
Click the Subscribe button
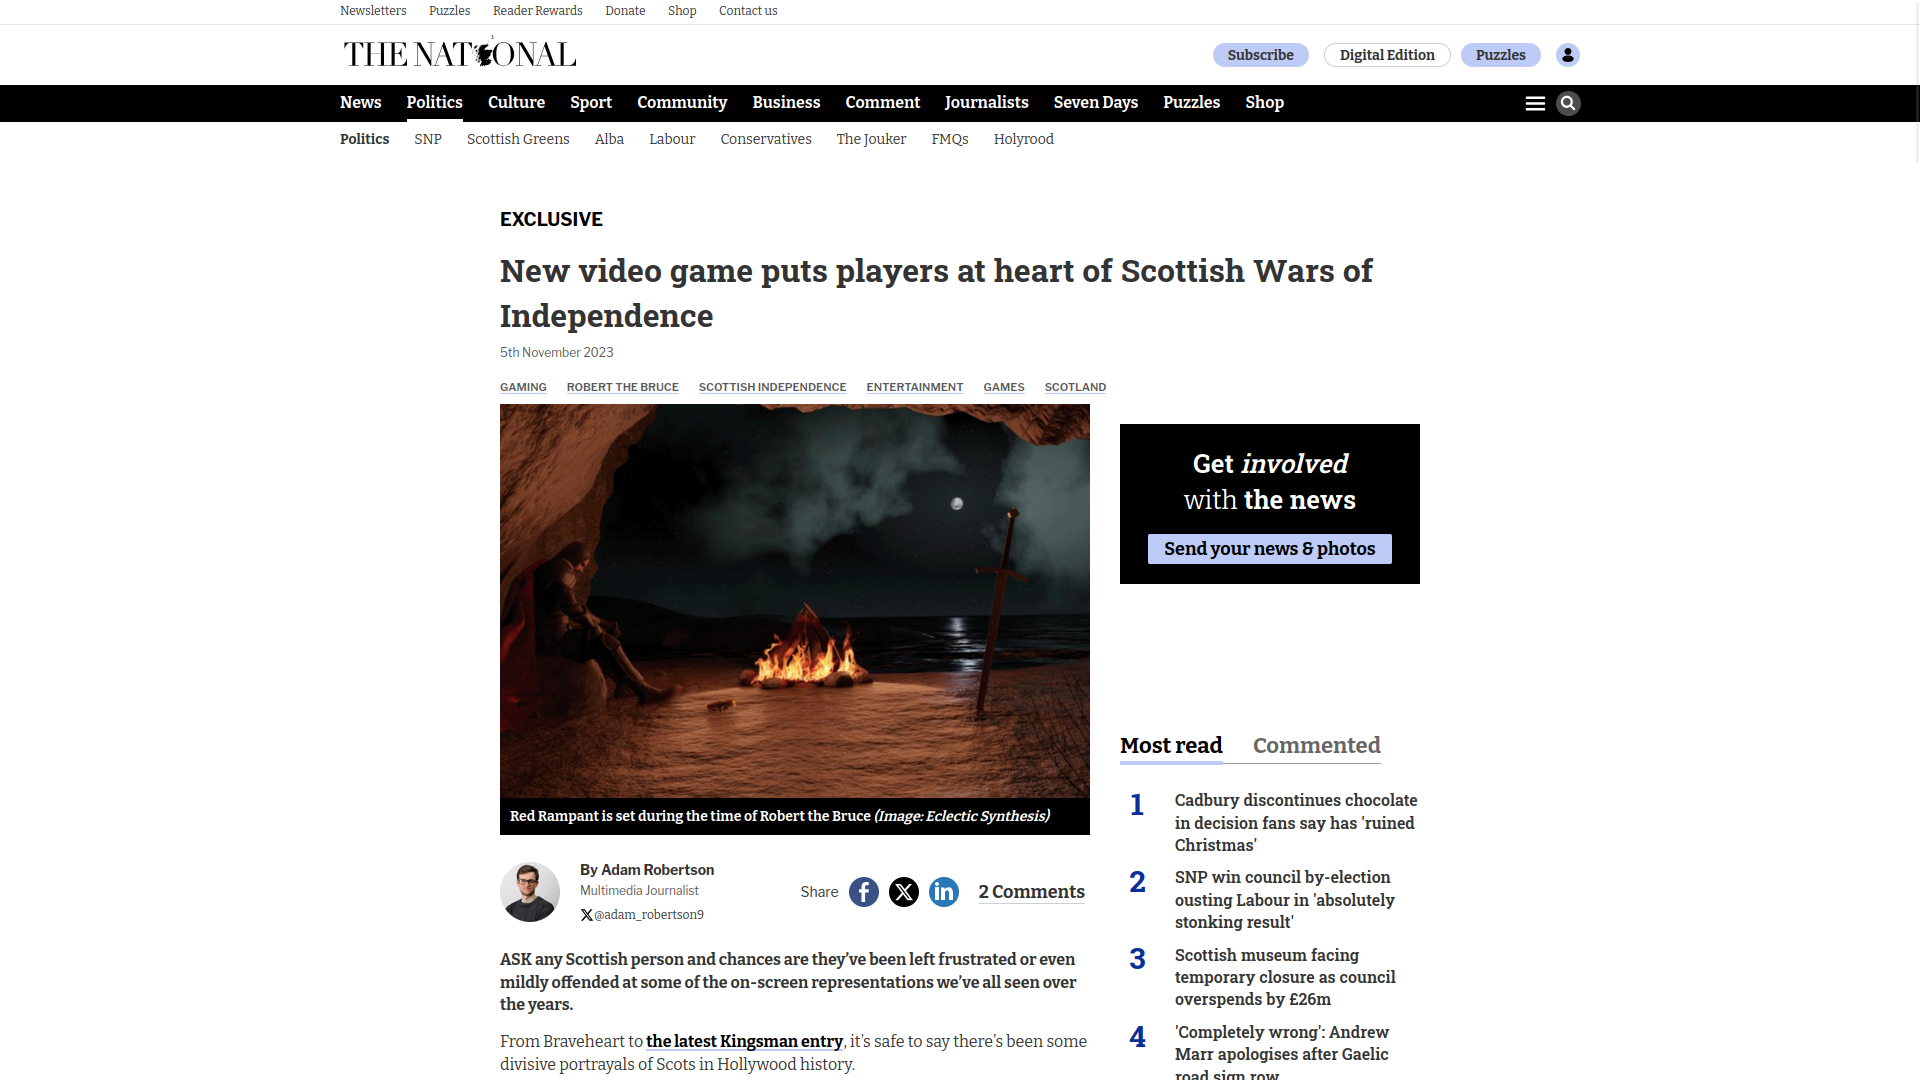(1260, 55)
